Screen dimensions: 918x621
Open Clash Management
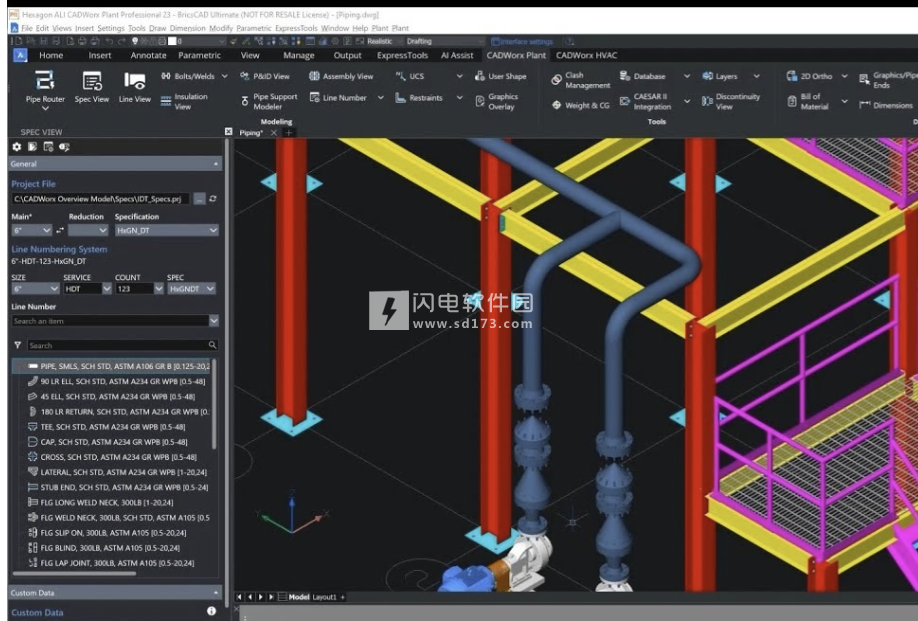581,80
